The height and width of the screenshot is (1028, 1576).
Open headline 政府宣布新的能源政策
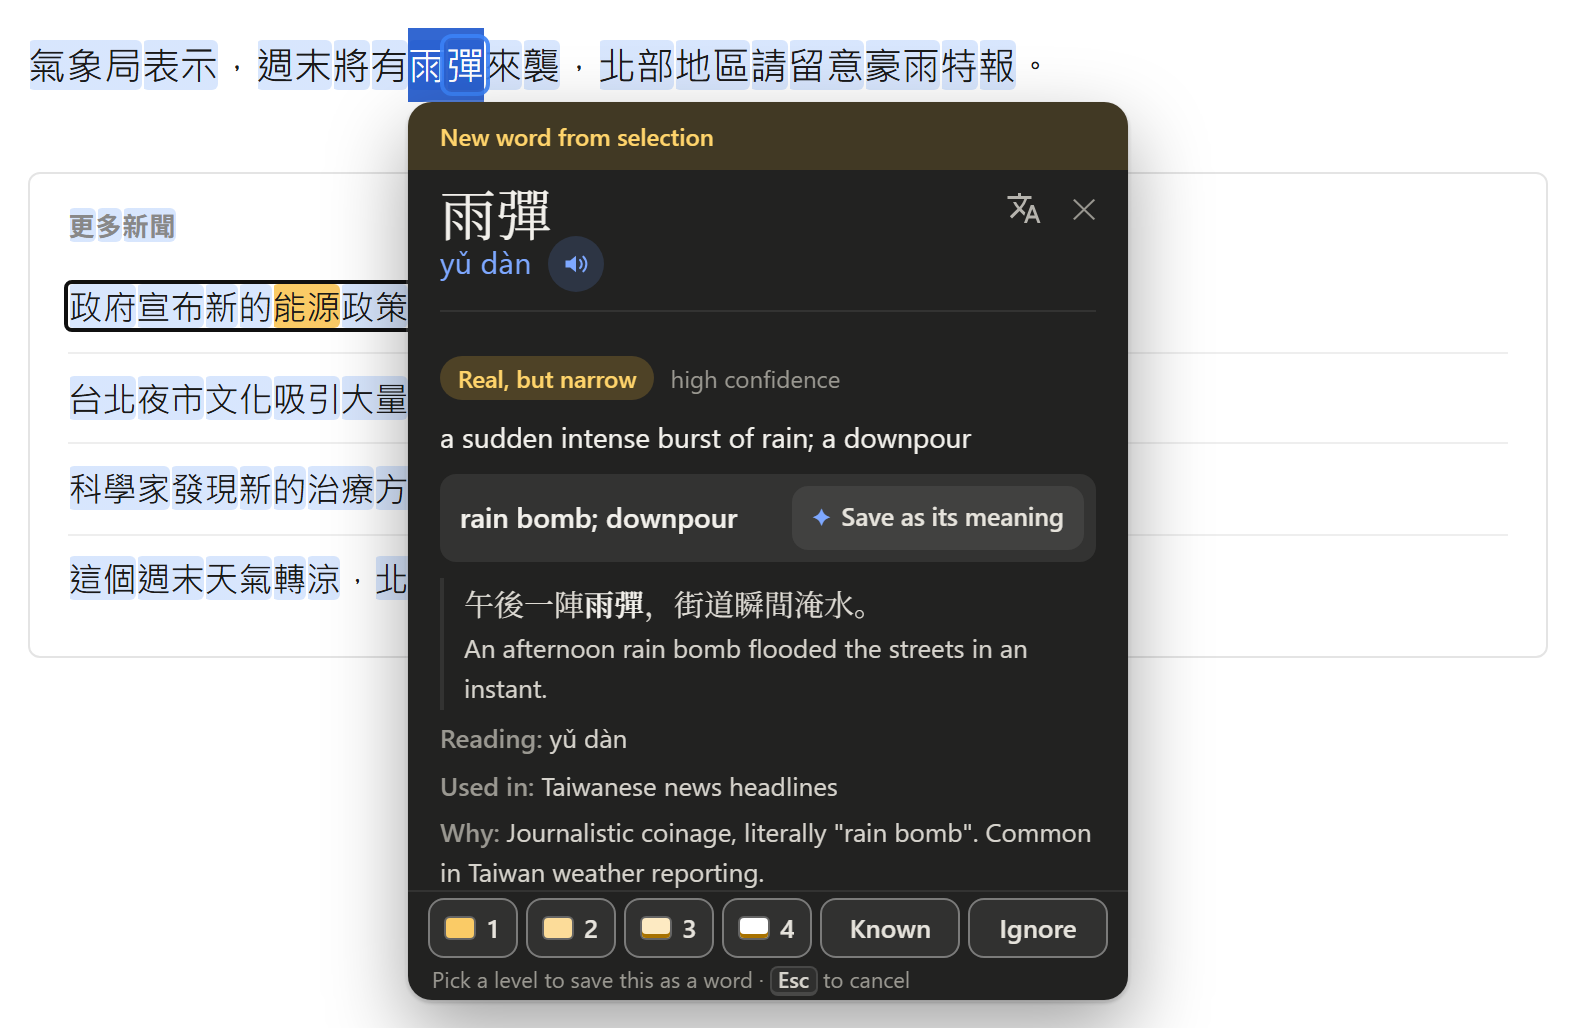click(238, 307)
